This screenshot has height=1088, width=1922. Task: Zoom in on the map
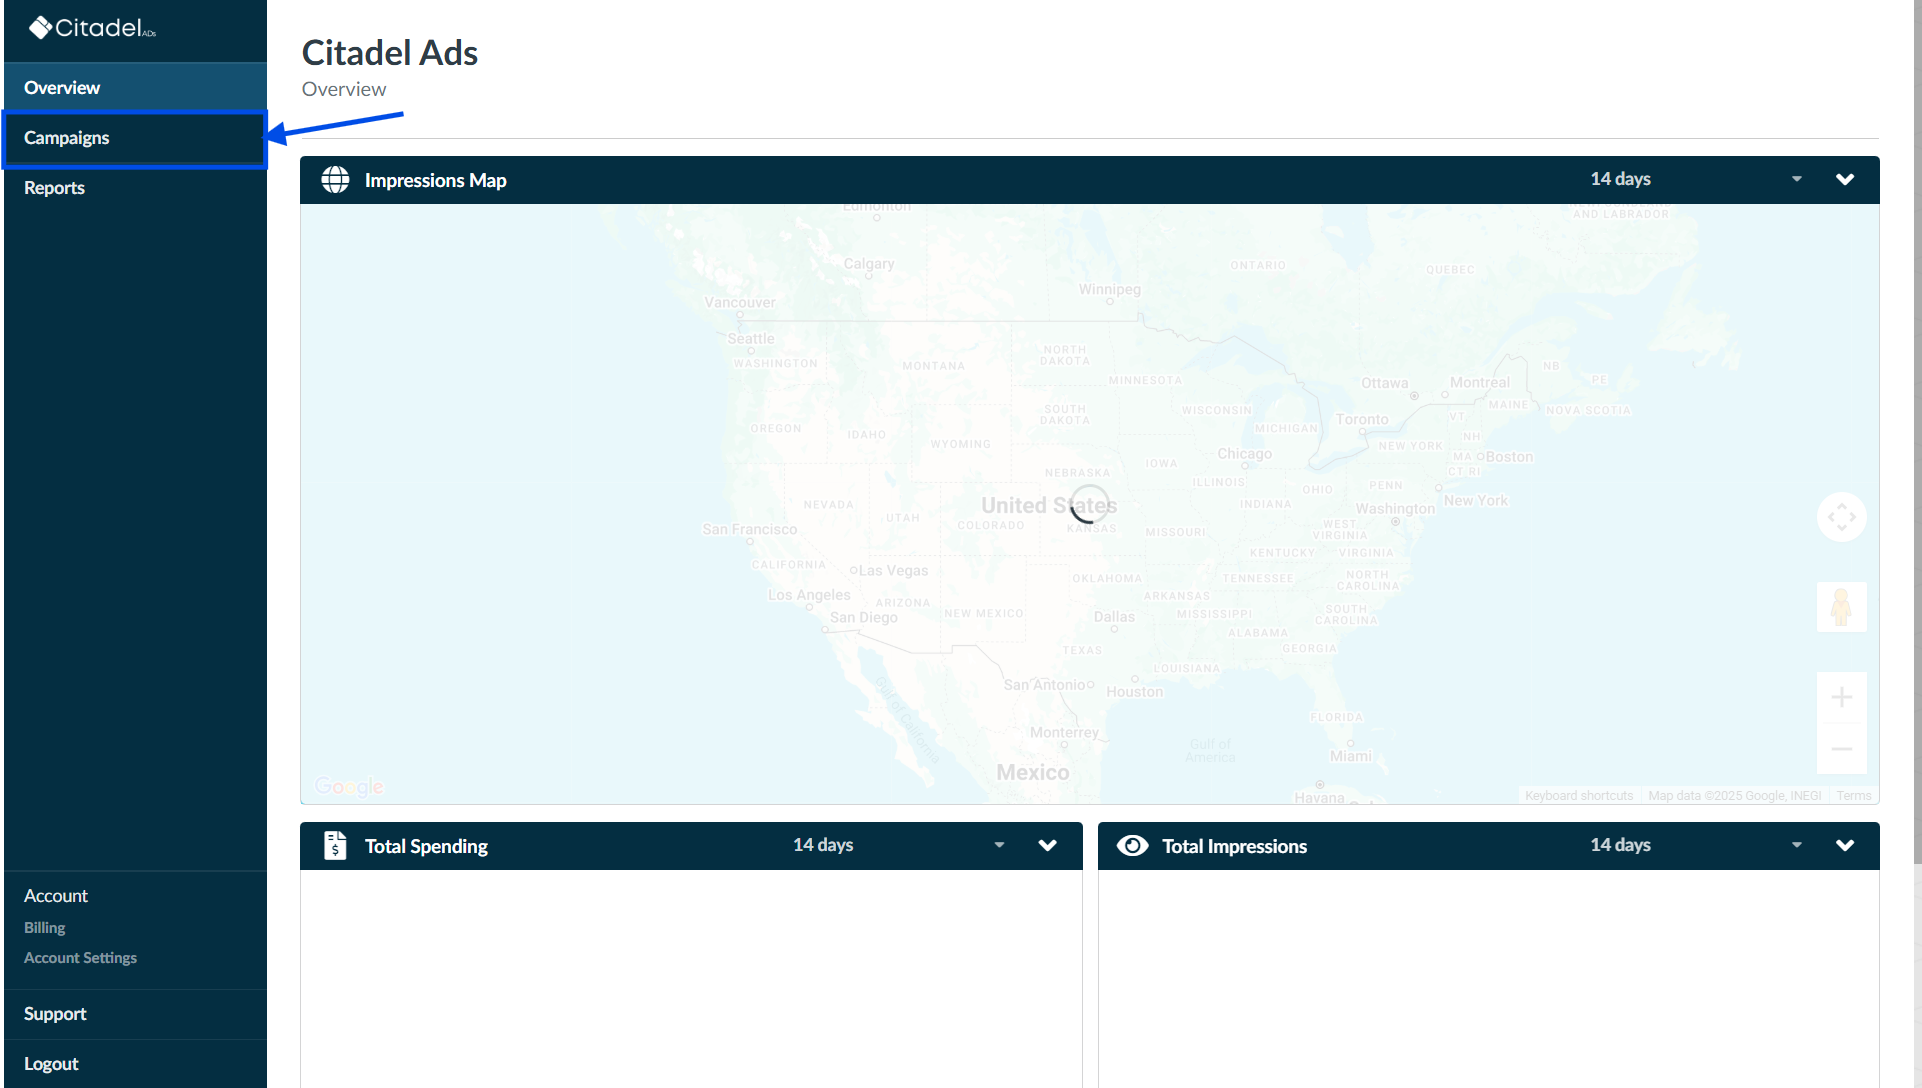point(1841,697)
